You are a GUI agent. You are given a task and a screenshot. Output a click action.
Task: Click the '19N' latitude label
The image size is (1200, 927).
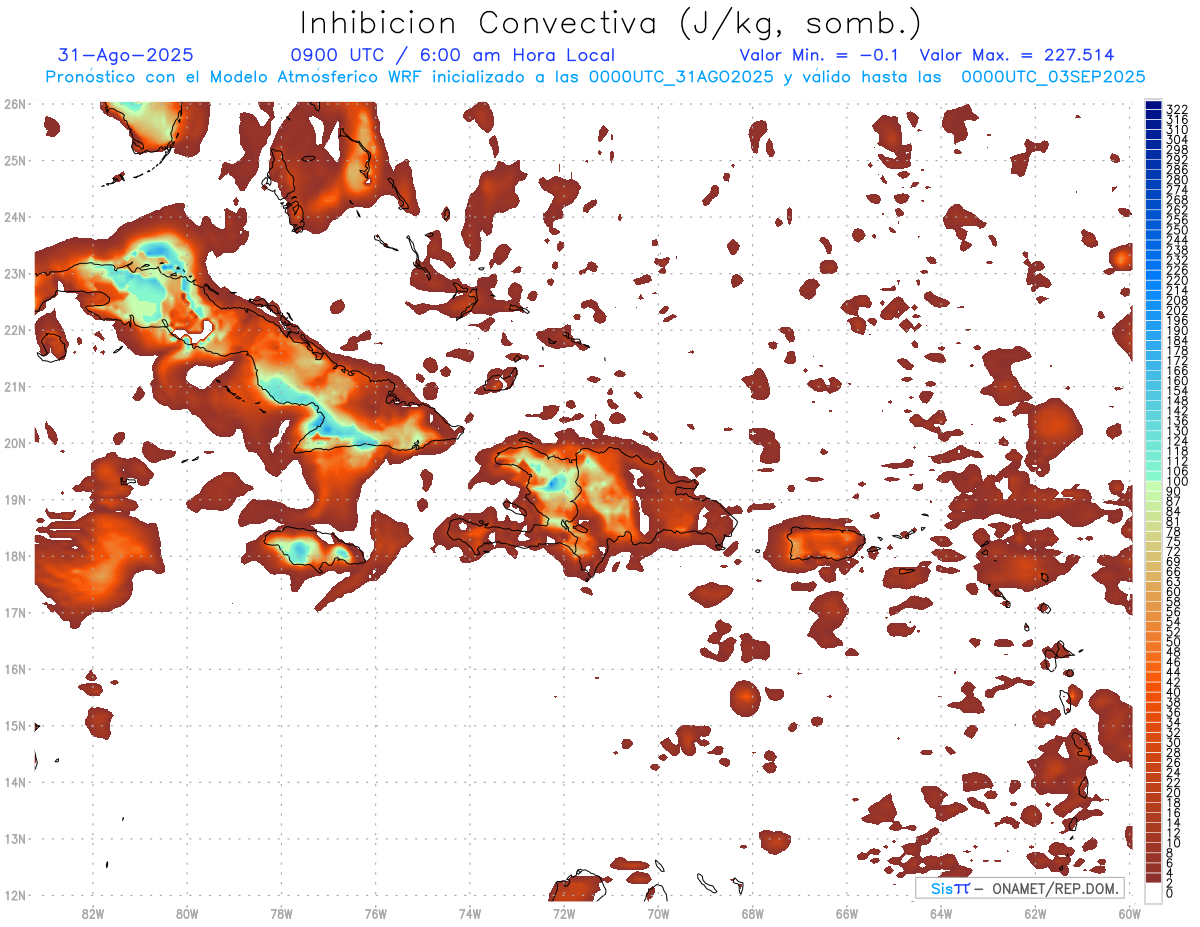(x=15, y=499)
